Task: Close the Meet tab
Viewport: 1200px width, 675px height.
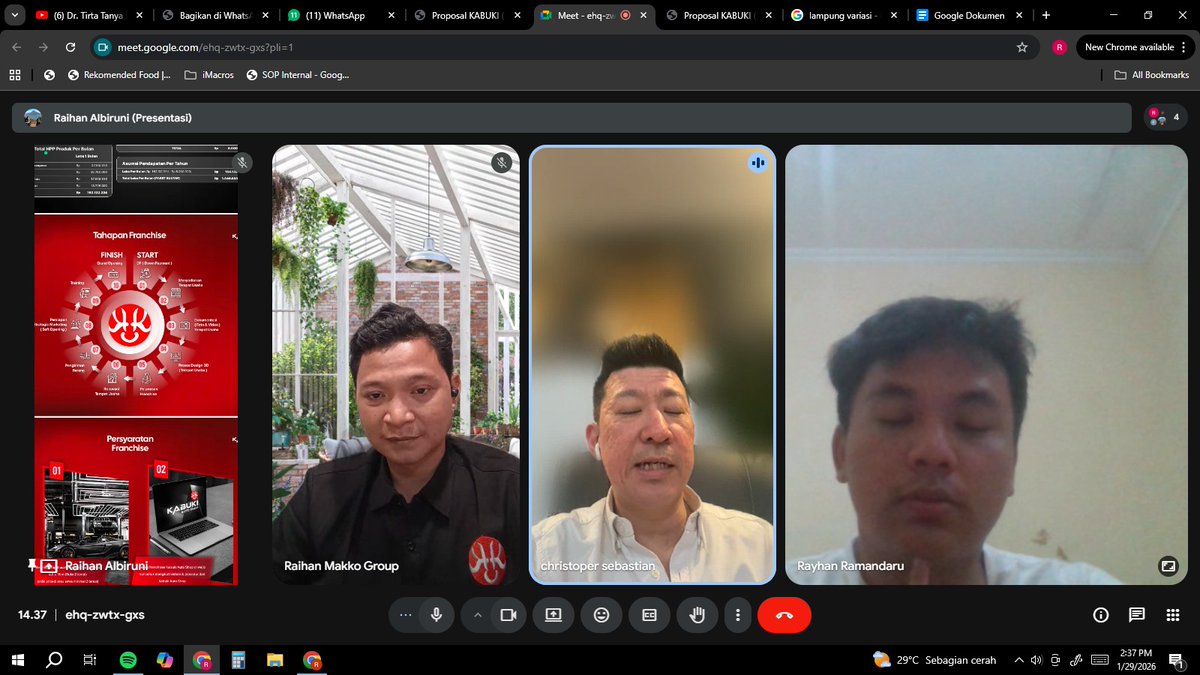Action: tap(643, 16)
